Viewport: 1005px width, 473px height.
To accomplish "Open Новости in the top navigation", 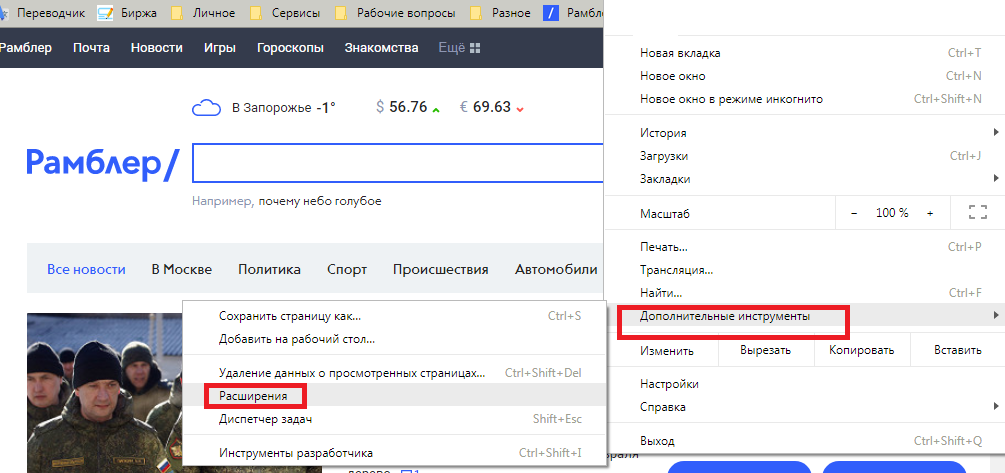I will (156, 47).
